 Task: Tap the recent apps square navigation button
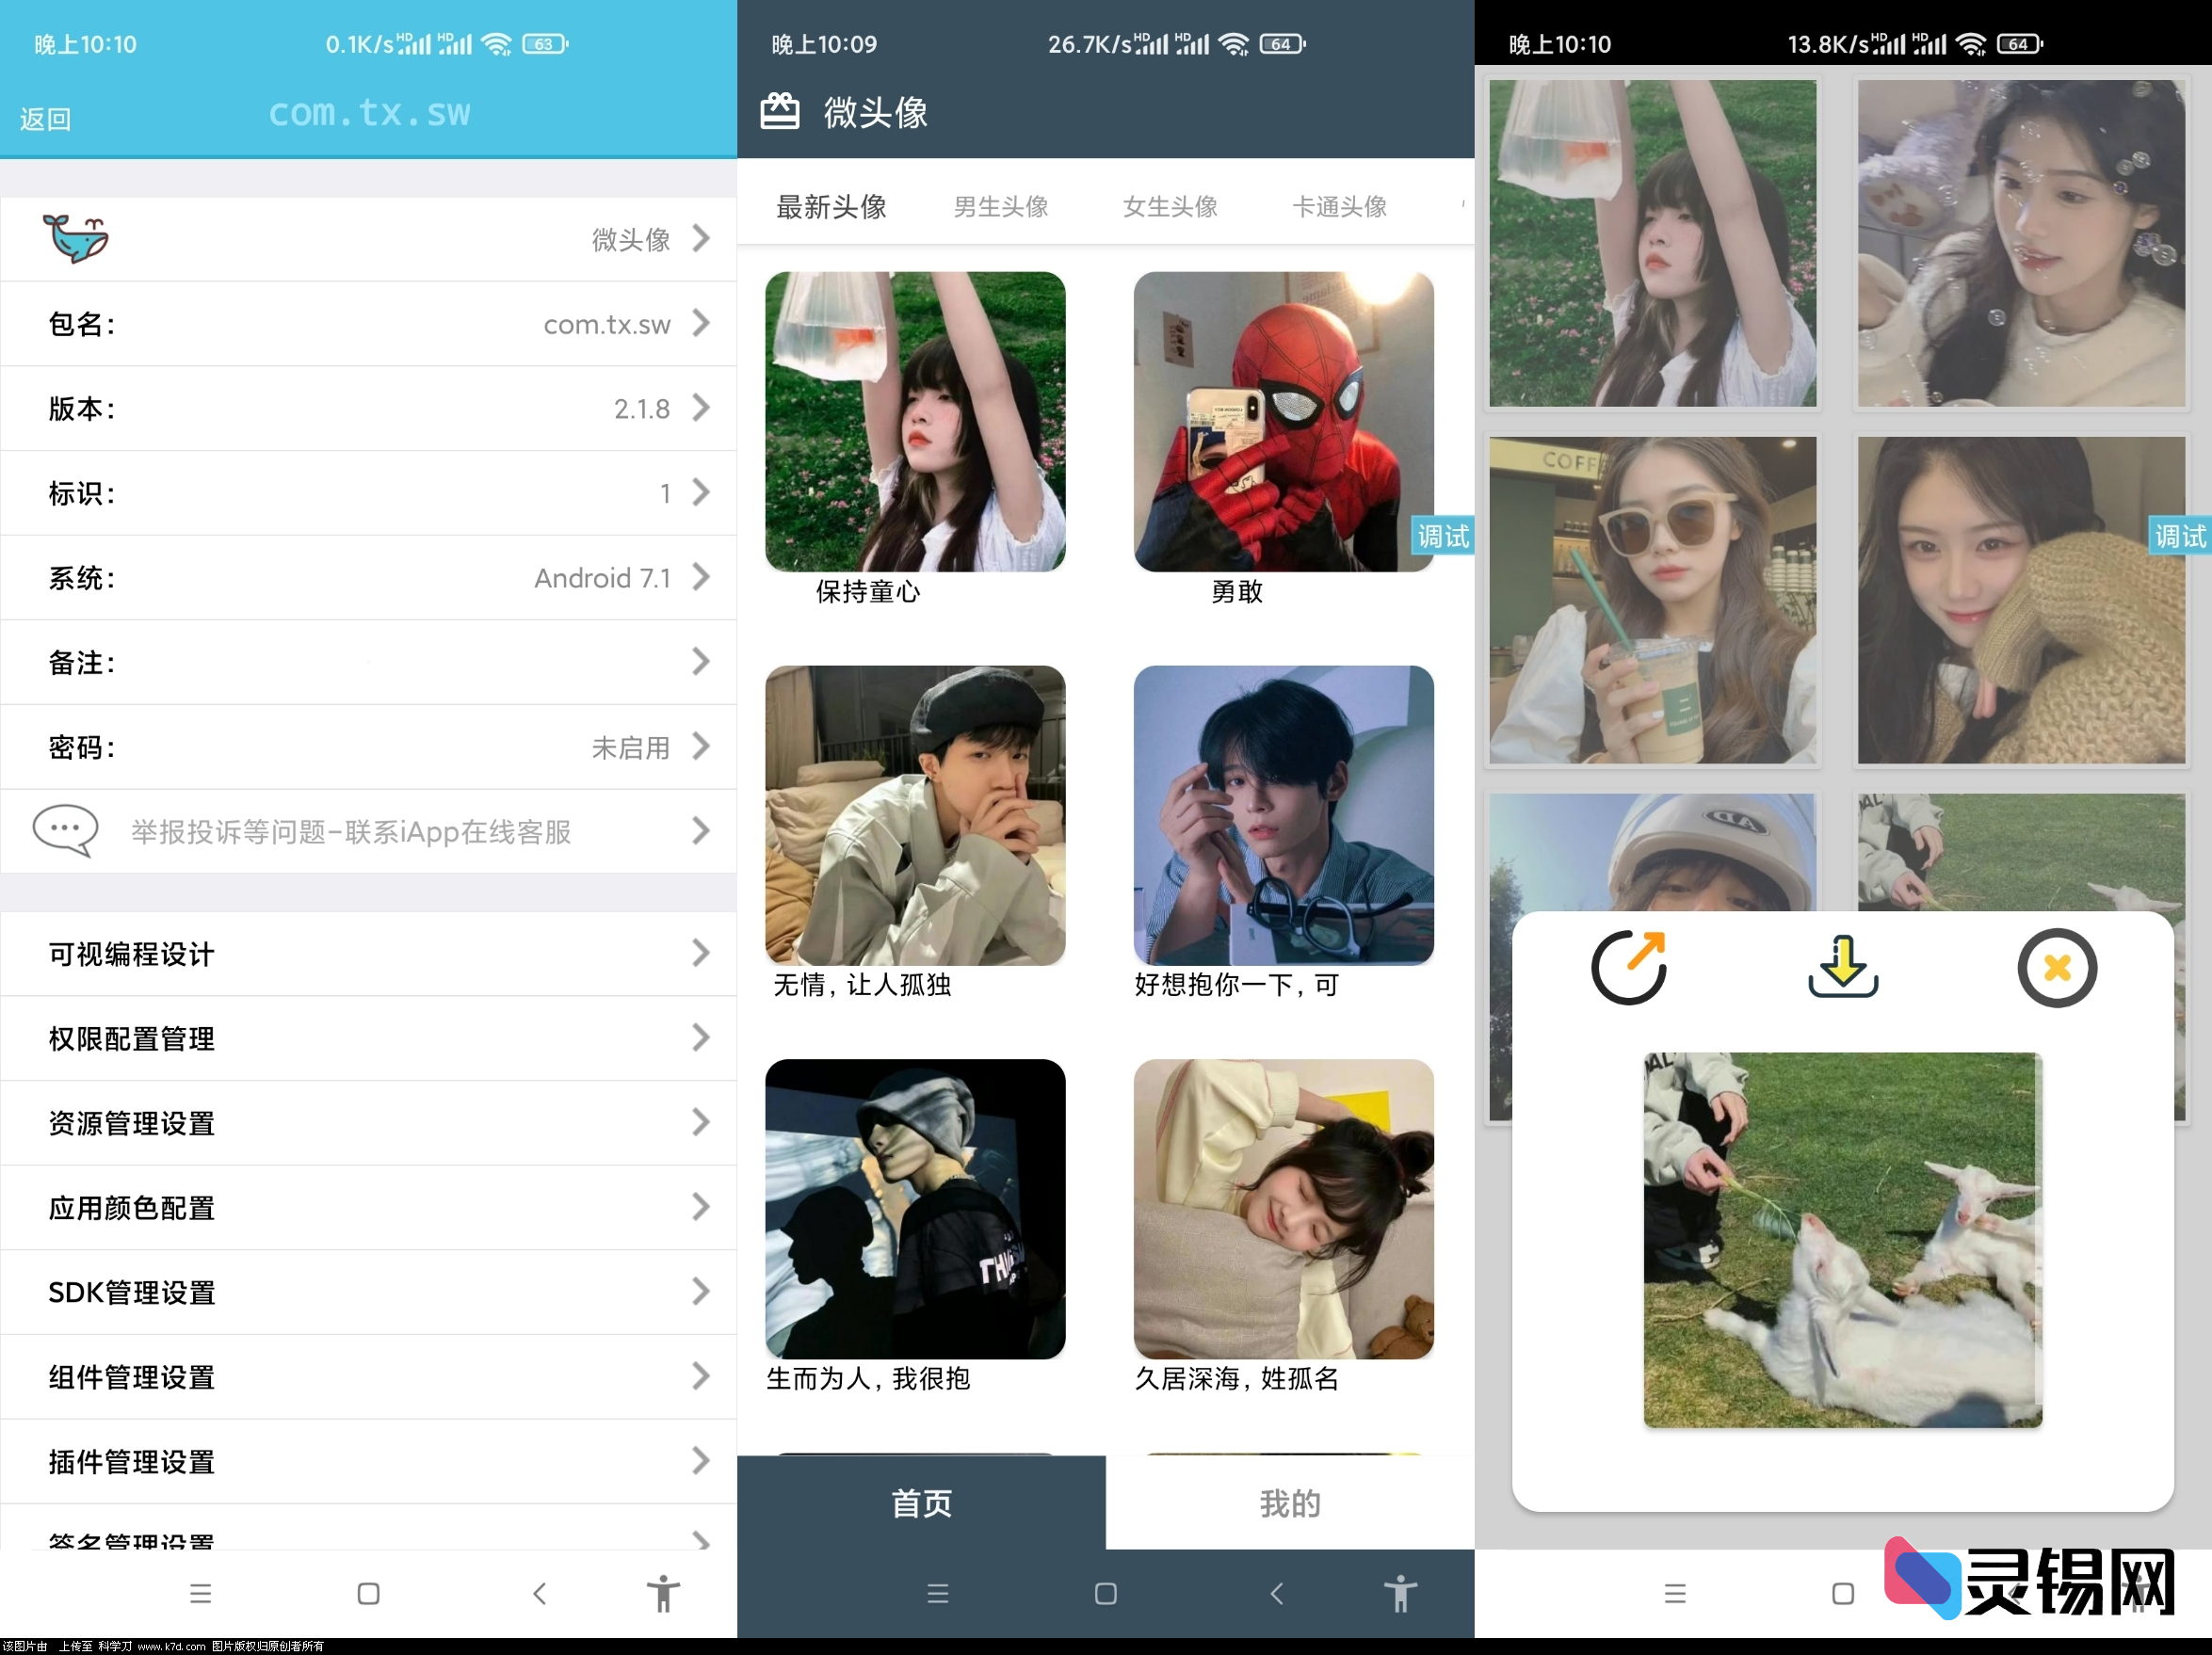368,1594
